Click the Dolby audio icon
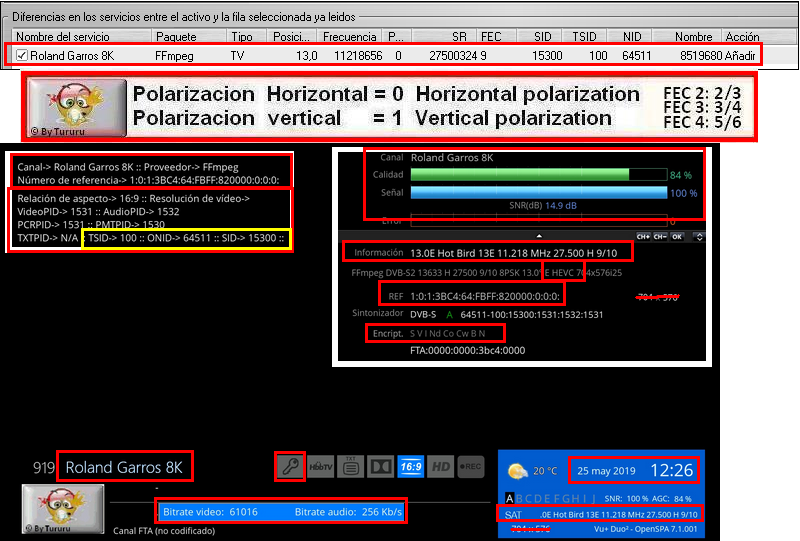 pyautogui.click(x=381, y=466)
